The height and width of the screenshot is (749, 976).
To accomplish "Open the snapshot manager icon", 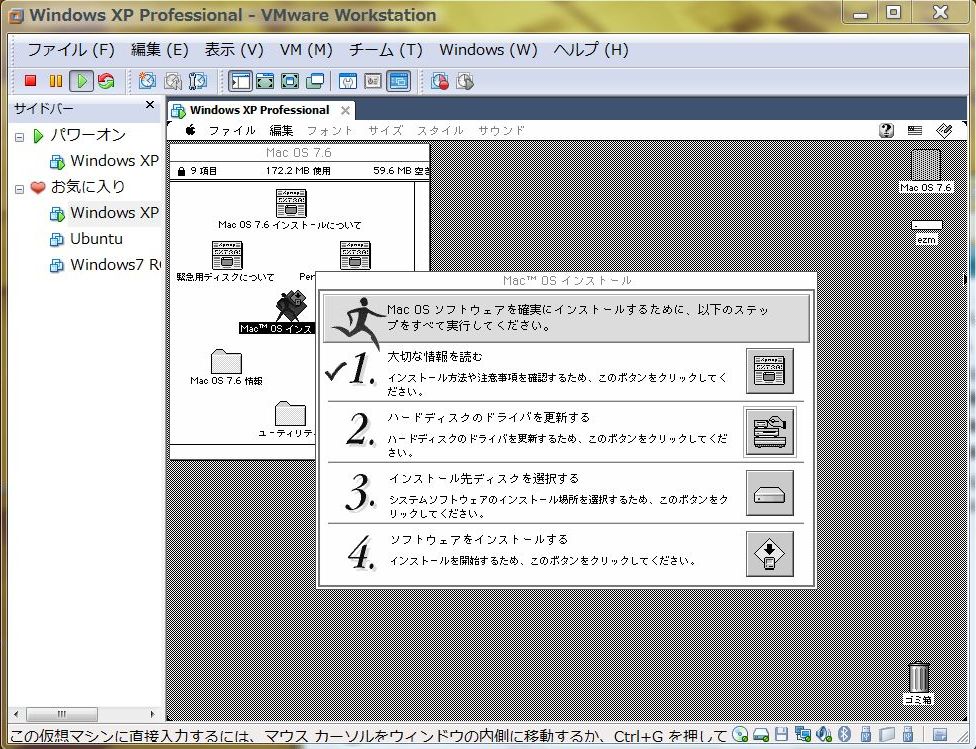I will click(x=197, y=81).
